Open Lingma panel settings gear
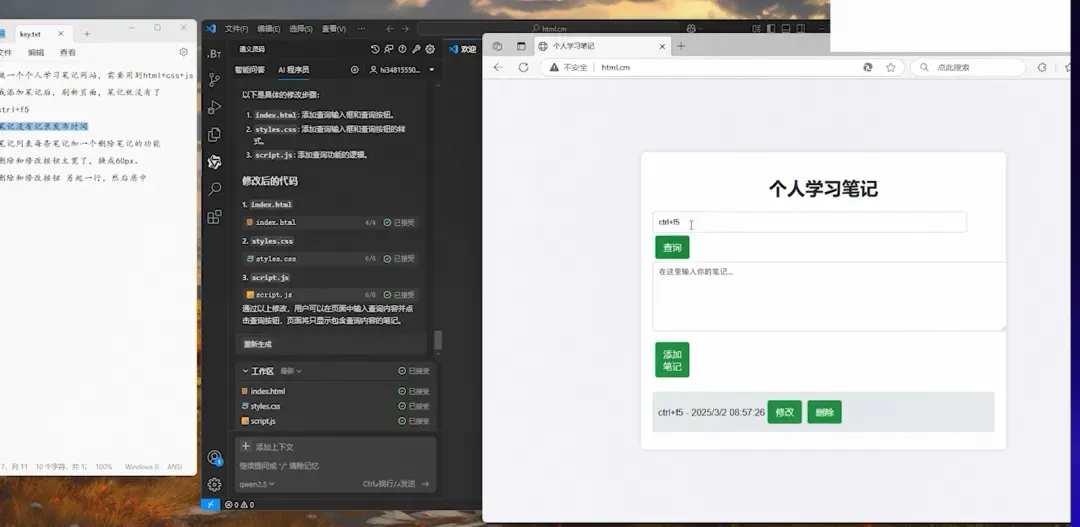The width and height of the screenshot is (1080, 527). (430, 49)
